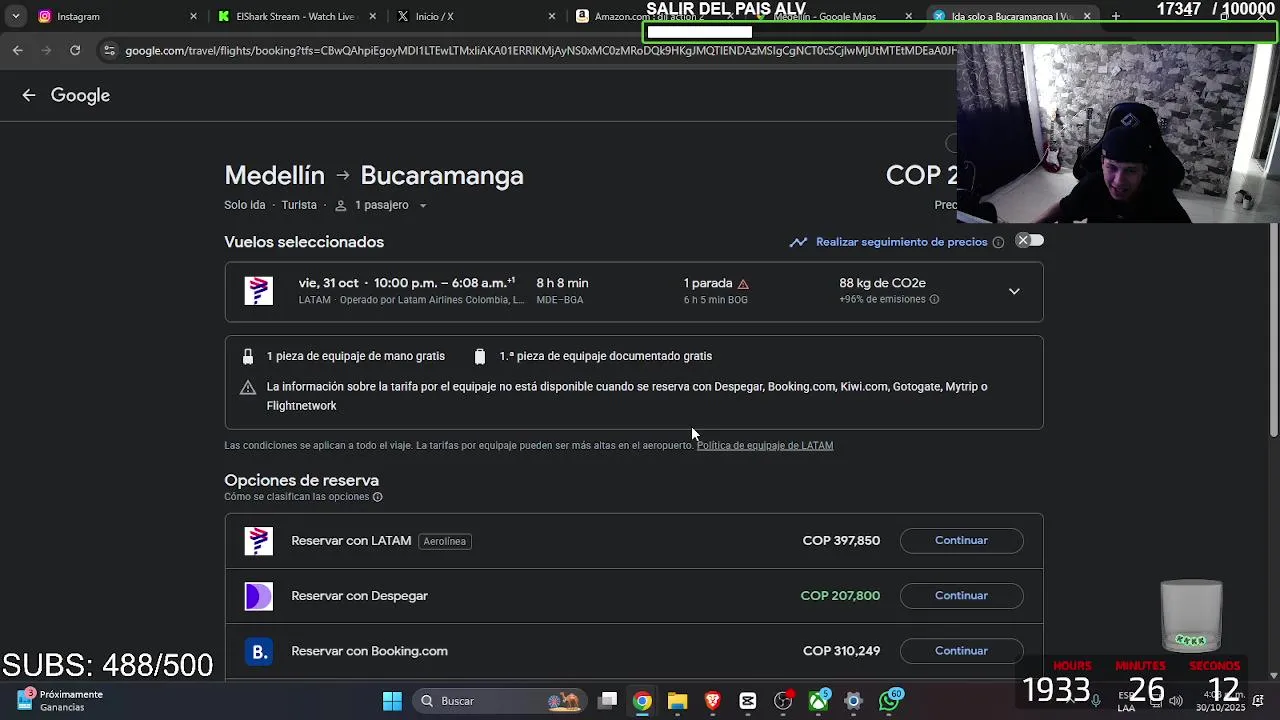Switch to the Medellín Google Maps tab
1280x720 pixels.
click(835, 16)
